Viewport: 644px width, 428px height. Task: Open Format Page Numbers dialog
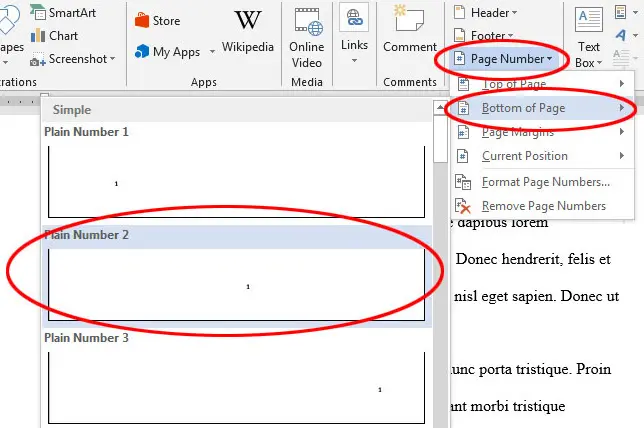coord(544,182)
